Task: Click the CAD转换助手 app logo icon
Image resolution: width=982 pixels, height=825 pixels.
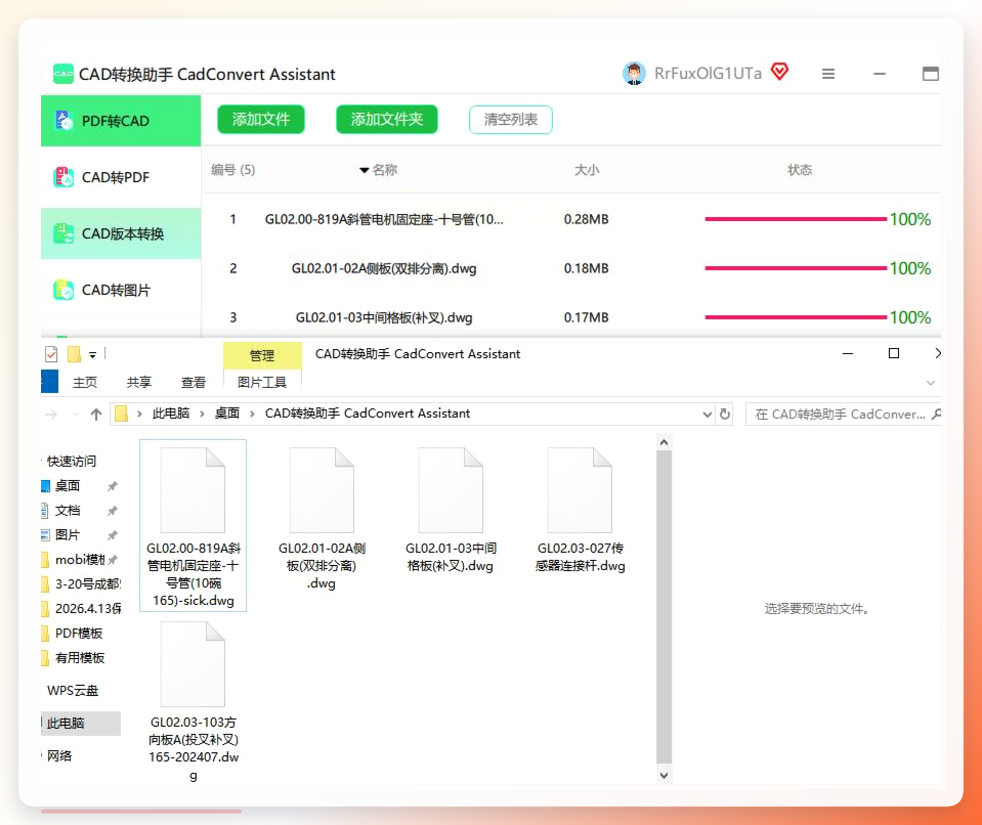Action: coord(63,74)
